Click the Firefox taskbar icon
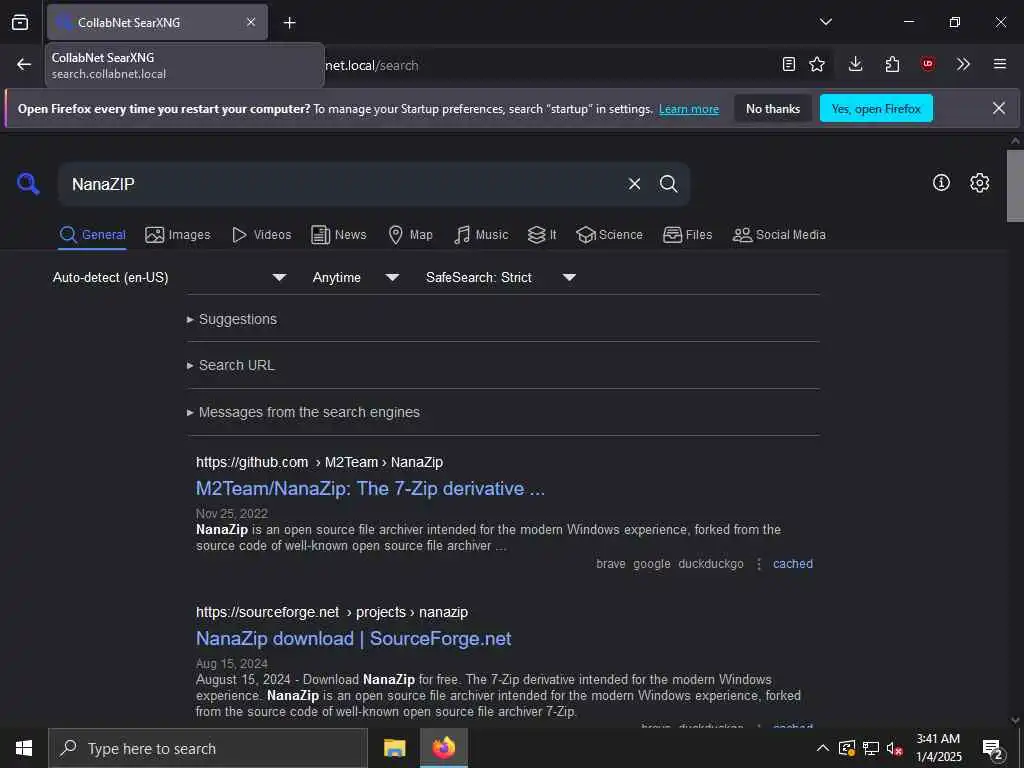 click(x=443, y=748)
